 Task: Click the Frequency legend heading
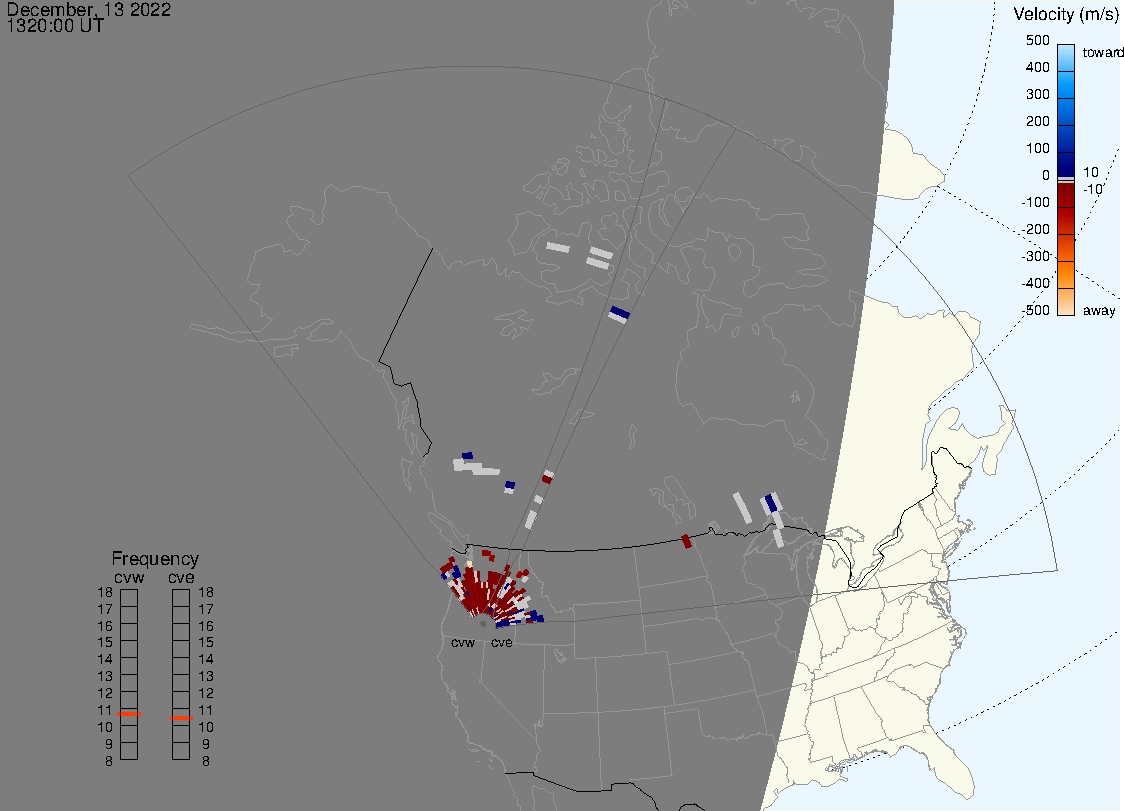tap(155, 559)
